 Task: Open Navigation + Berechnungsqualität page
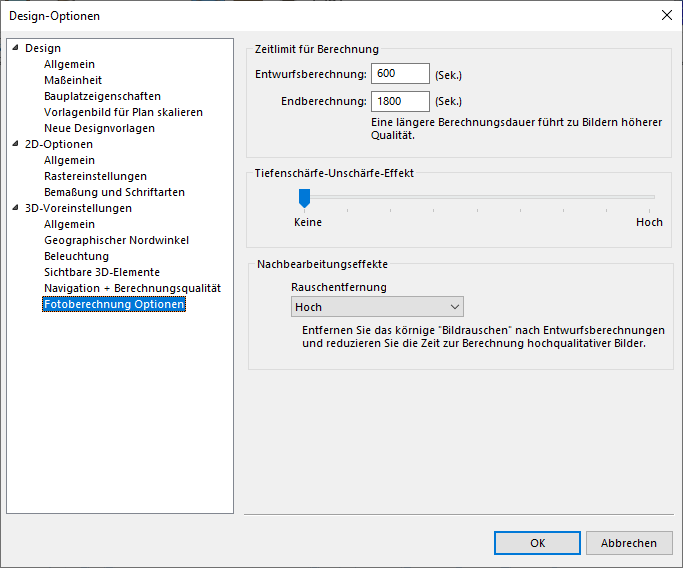click(132, 288)
